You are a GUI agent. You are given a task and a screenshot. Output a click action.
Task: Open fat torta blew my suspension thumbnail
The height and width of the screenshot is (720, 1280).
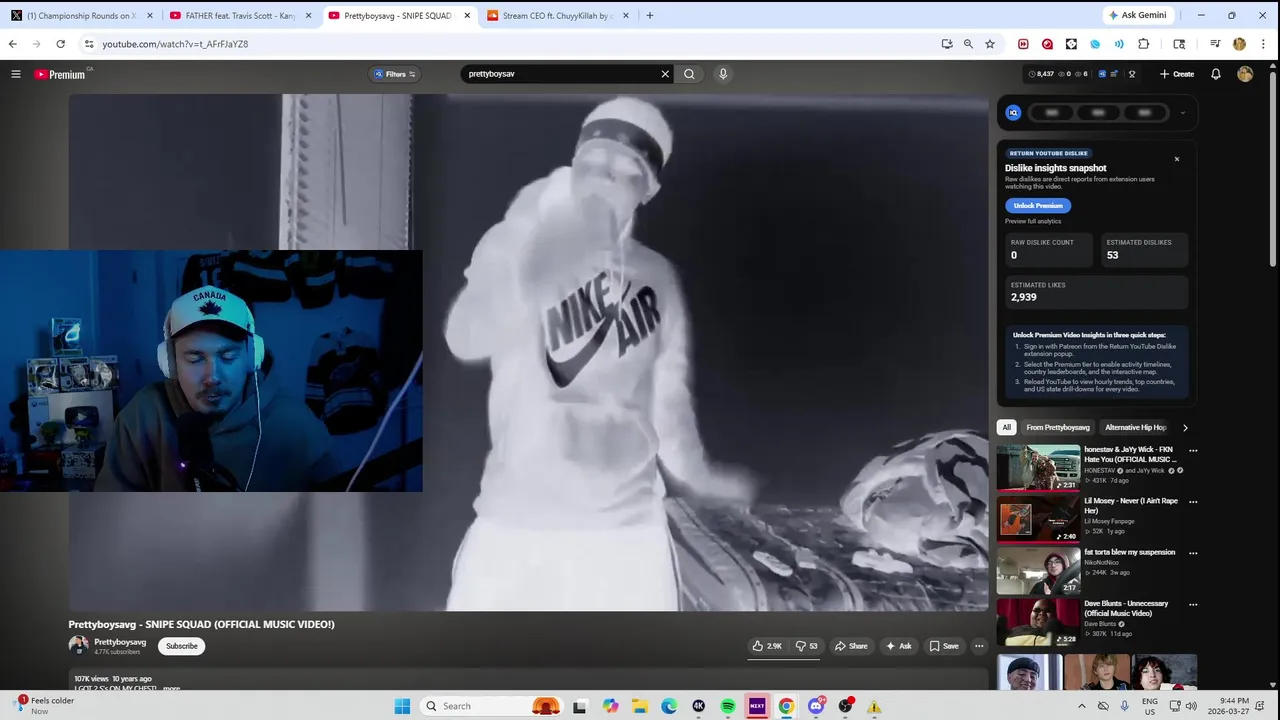point(1038,571)
